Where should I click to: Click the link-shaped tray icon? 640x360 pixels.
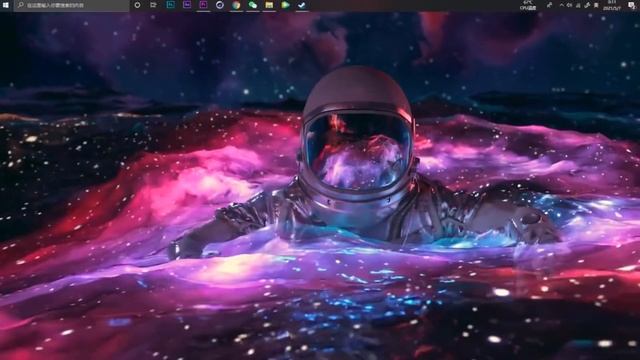tap(587, 5)
